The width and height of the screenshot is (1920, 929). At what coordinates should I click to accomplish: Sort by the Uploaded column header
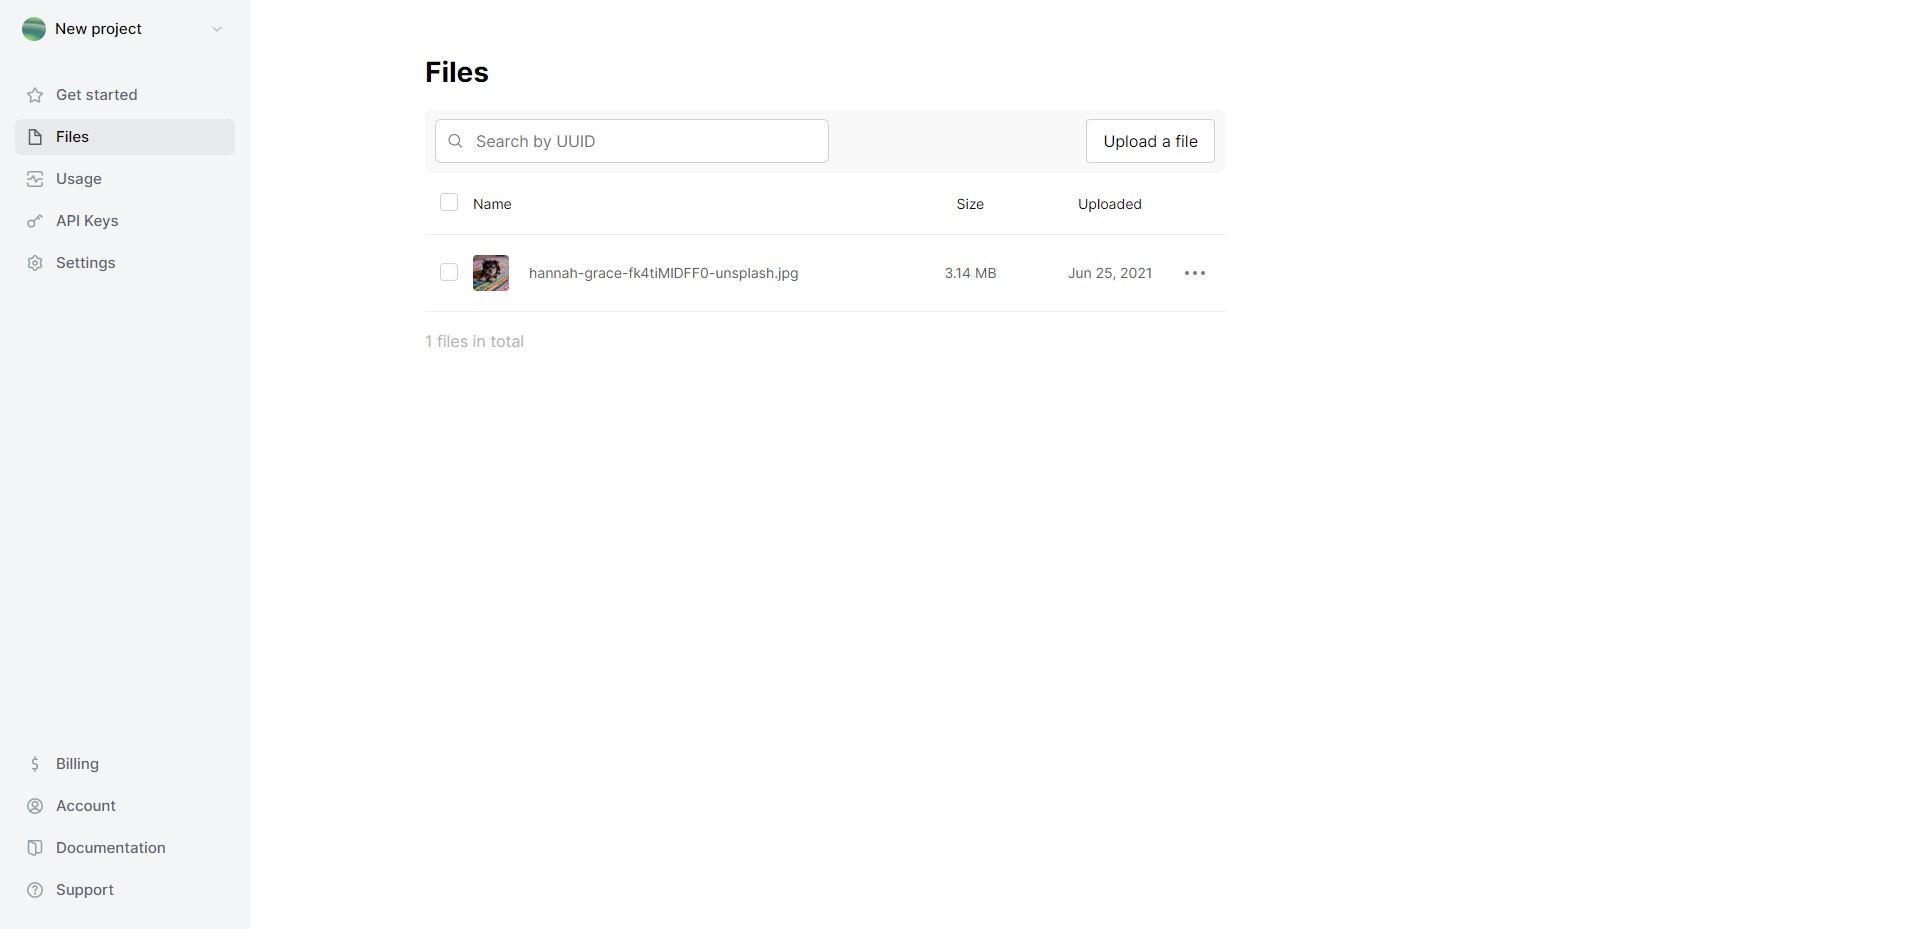click(x=1109, y=203)
